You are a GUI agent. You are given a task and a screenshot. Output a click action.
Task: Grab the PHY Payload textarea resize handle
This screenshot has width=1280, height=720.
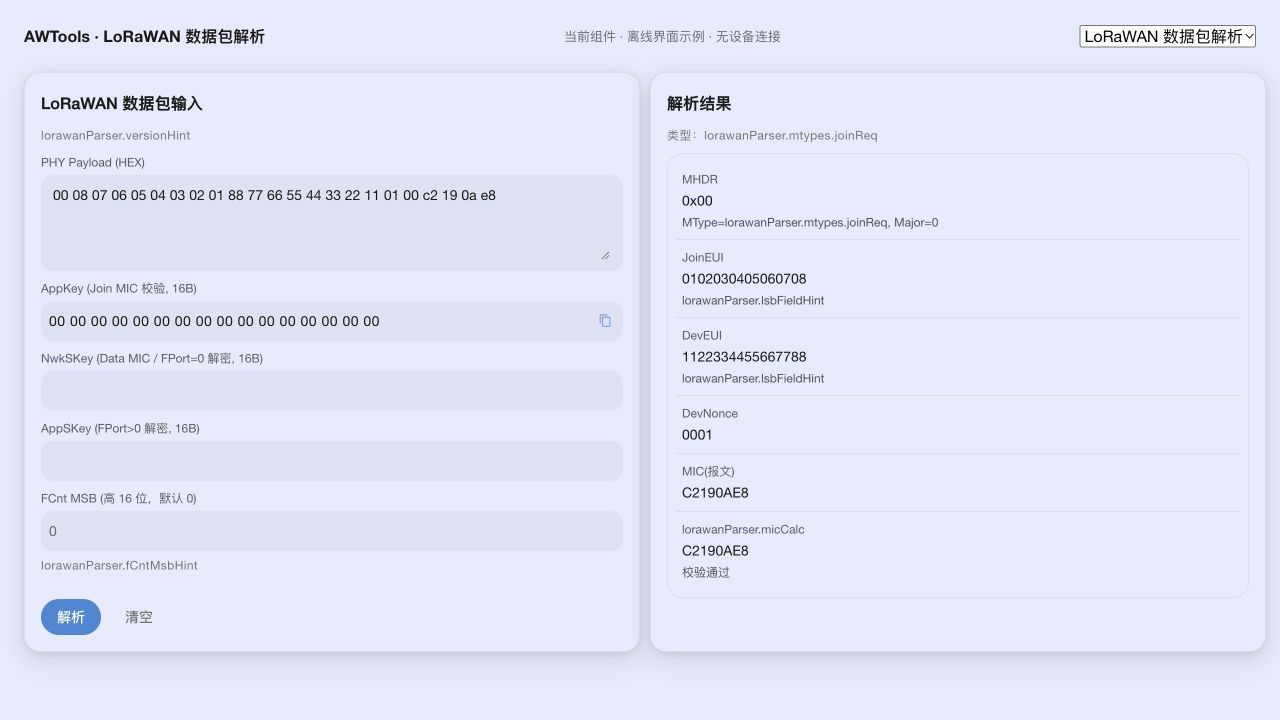tap(606, 255)
